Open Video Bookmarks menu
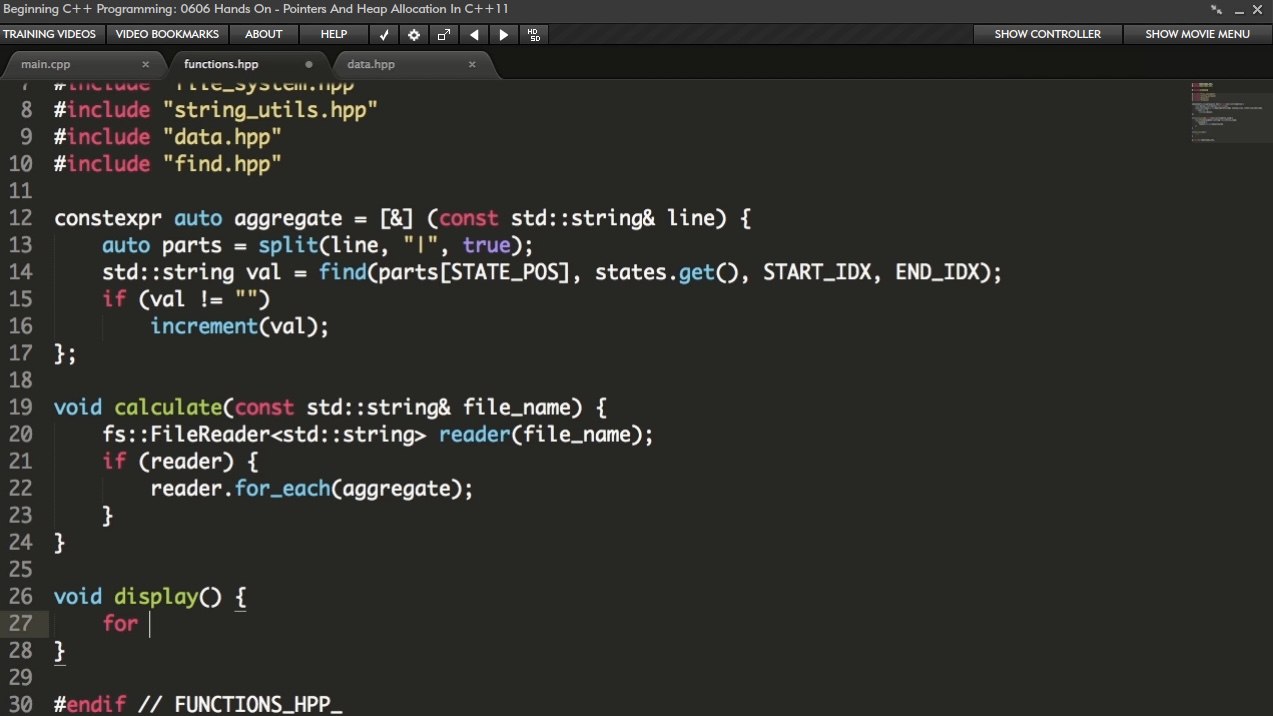 point(167,34)
